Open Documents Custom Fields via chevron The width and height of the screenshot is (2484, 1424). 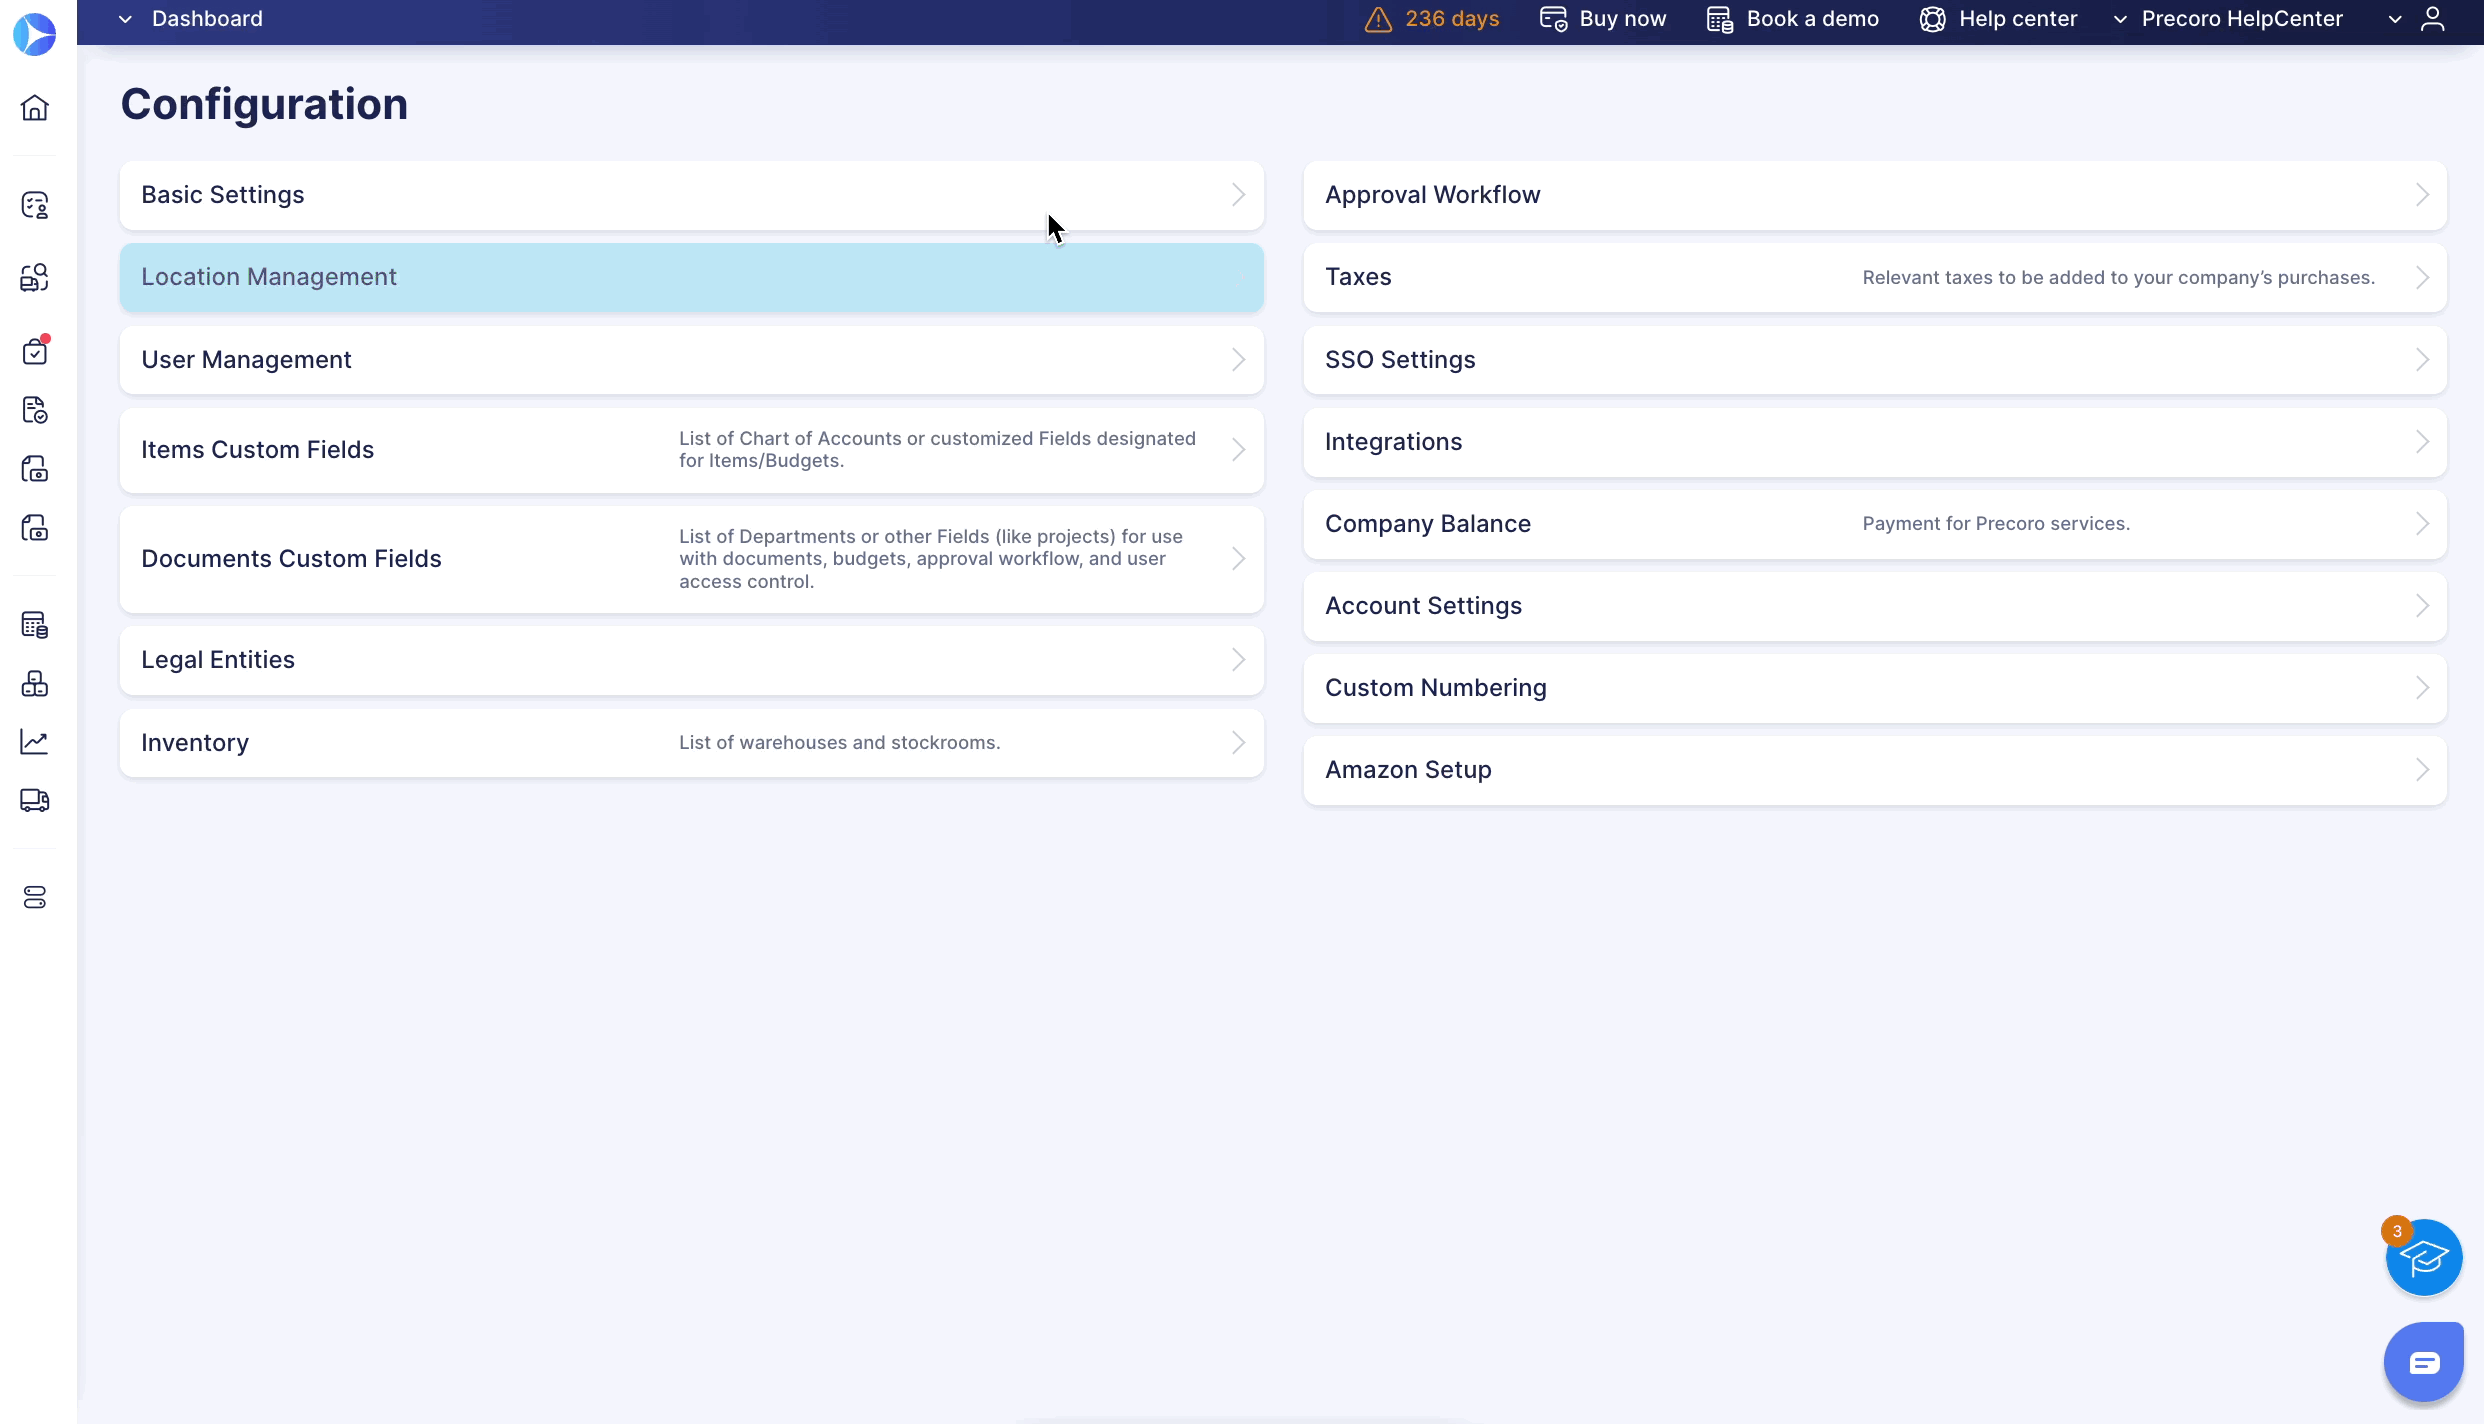1238,559
